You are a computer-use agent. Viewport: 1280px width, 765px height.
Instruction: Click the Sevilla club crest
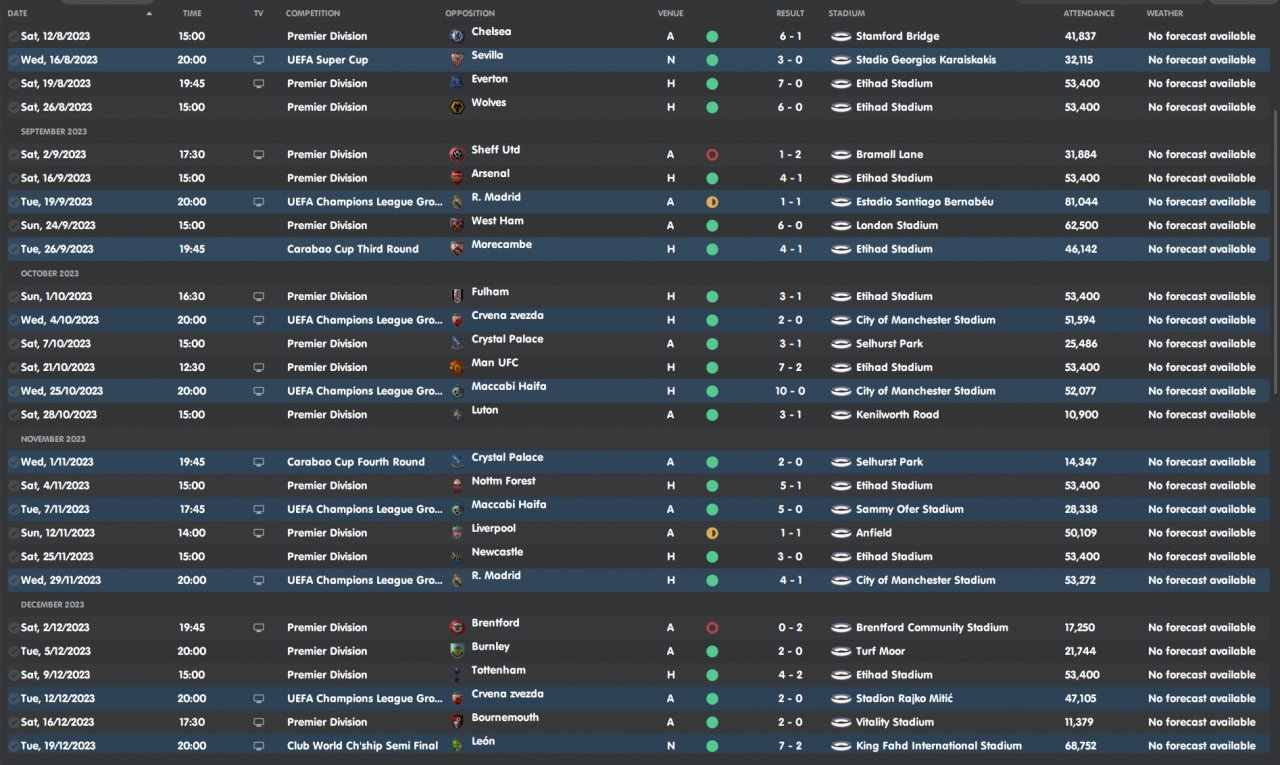click(457, 59)
